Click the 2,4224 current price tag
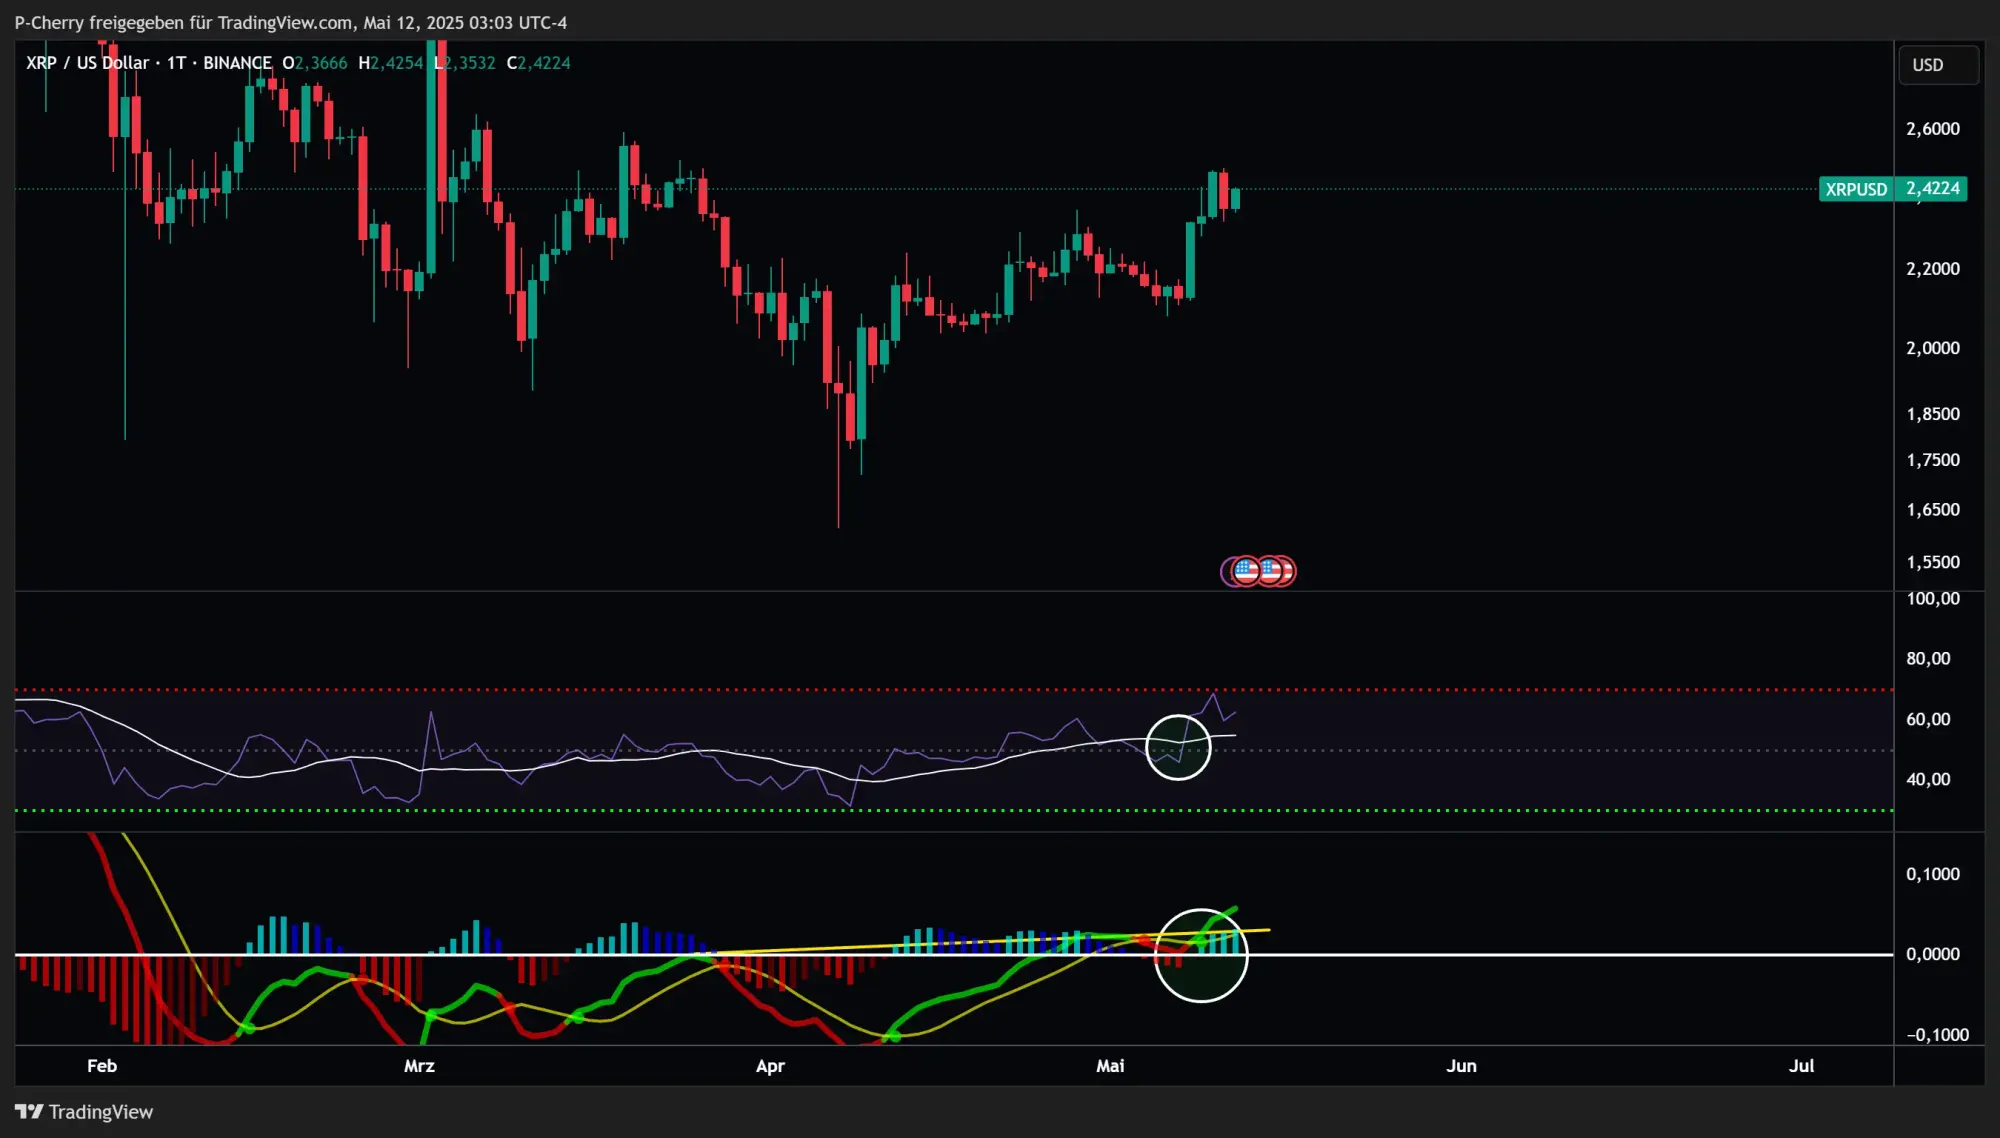2000x1138 pixels. tap(1932, 189)
